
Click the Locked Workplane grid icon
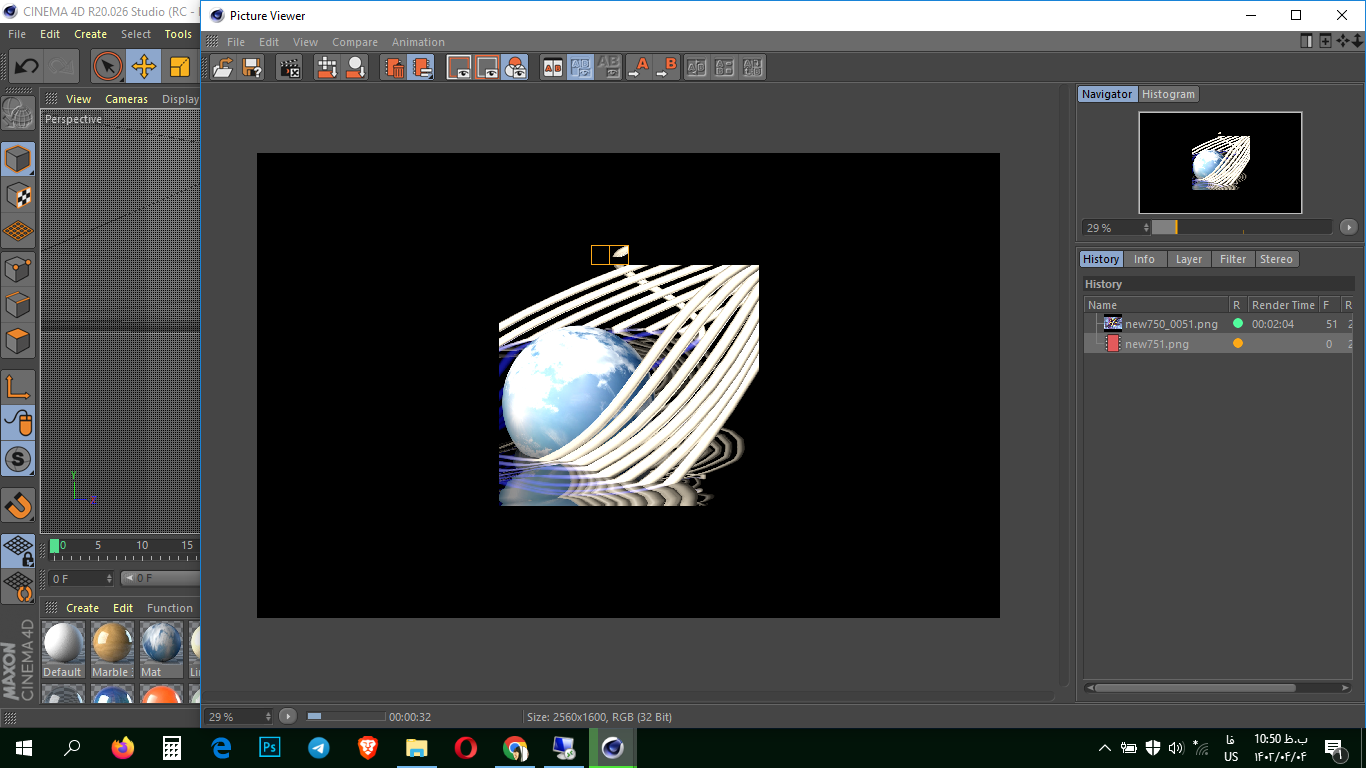tap(18, 550)
